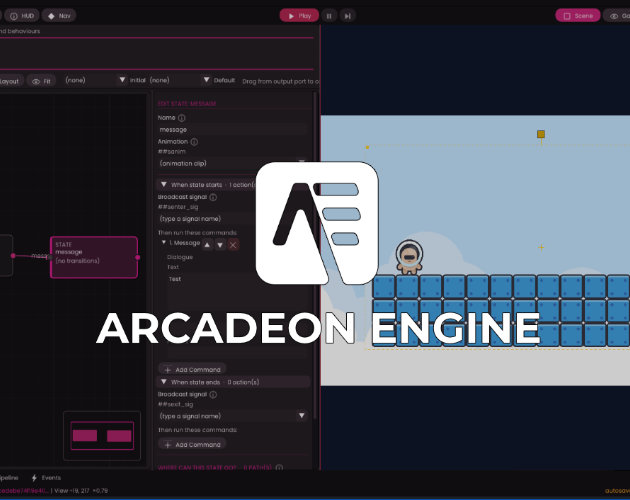Image resolution: width=630 pixels, height=500 pixels.
Task: Click the 'View -19, 217 +0.79' status text
Action: tap(81, 490)
